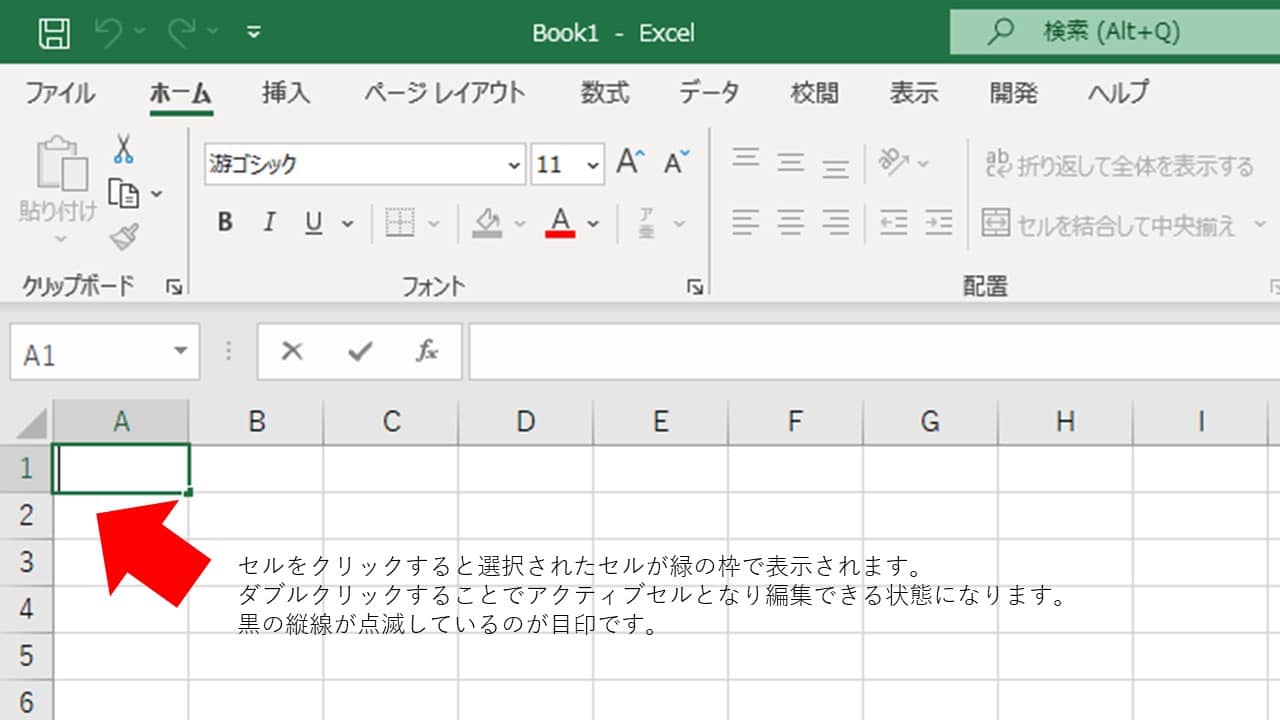Click the Redo arrow icon
The width and height of the screenshot is (1280, 720).
click(182, 33)
